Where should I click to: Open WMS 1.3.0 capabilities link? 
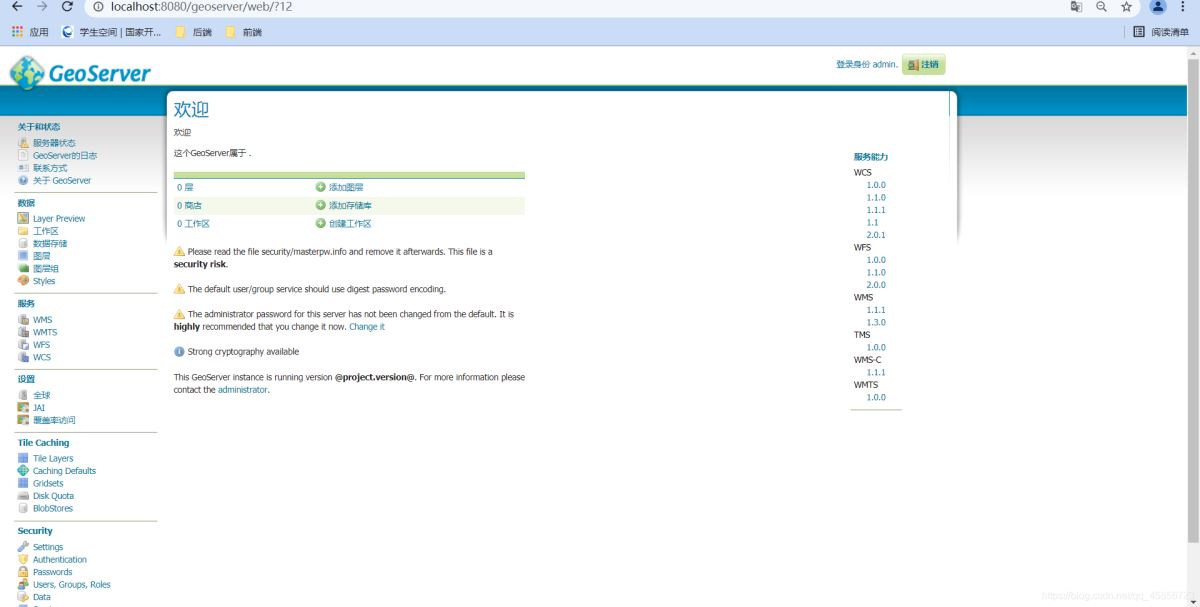pyautogui.click(x=876, y=322)
